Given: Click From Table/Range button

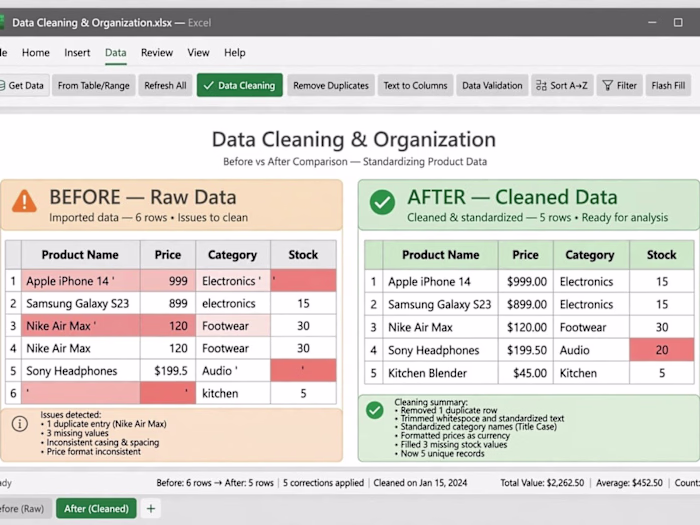Looking at the screenshot, I should pos(93,85).
